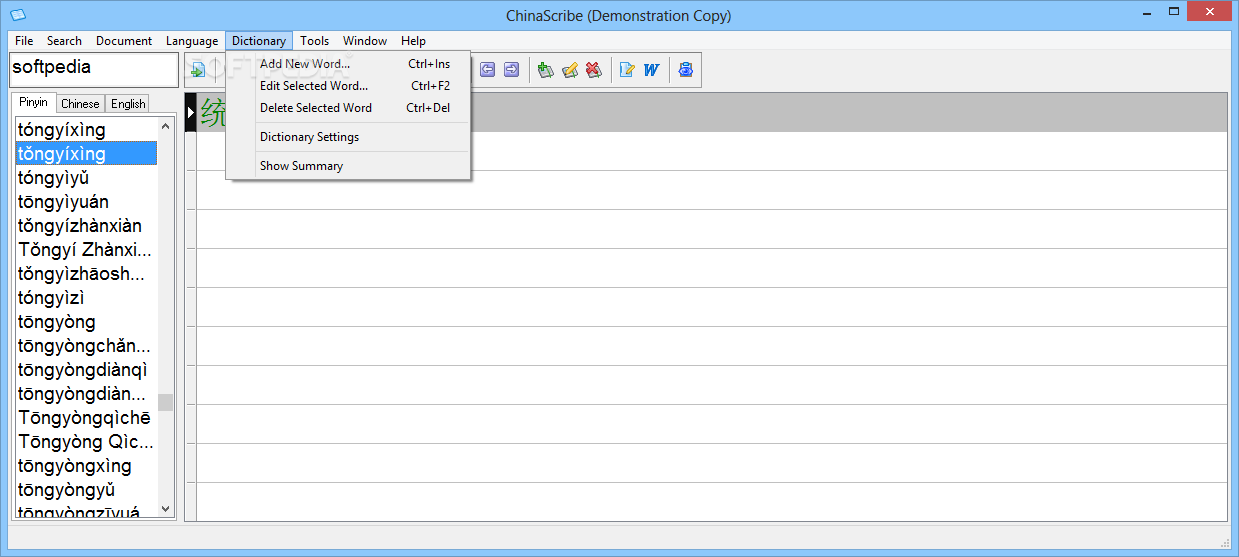1239x557 pixels.
Task: Select list entry tōngyòngxìng
Action: [86, 466]
